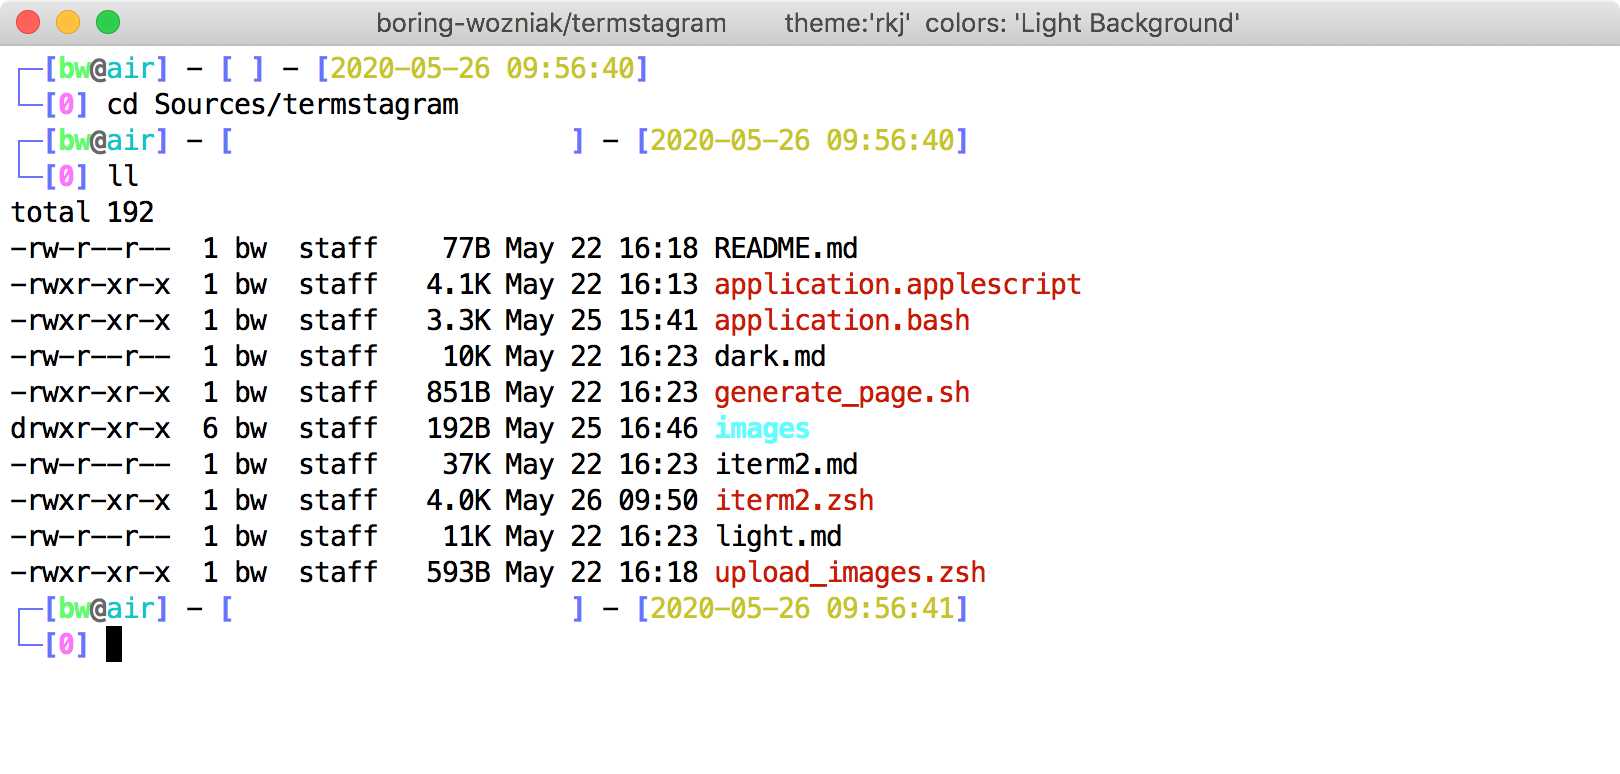The image size is (1620, 774).
Task: Click the upload_images.zsh filename
Action: coord(849,572)
